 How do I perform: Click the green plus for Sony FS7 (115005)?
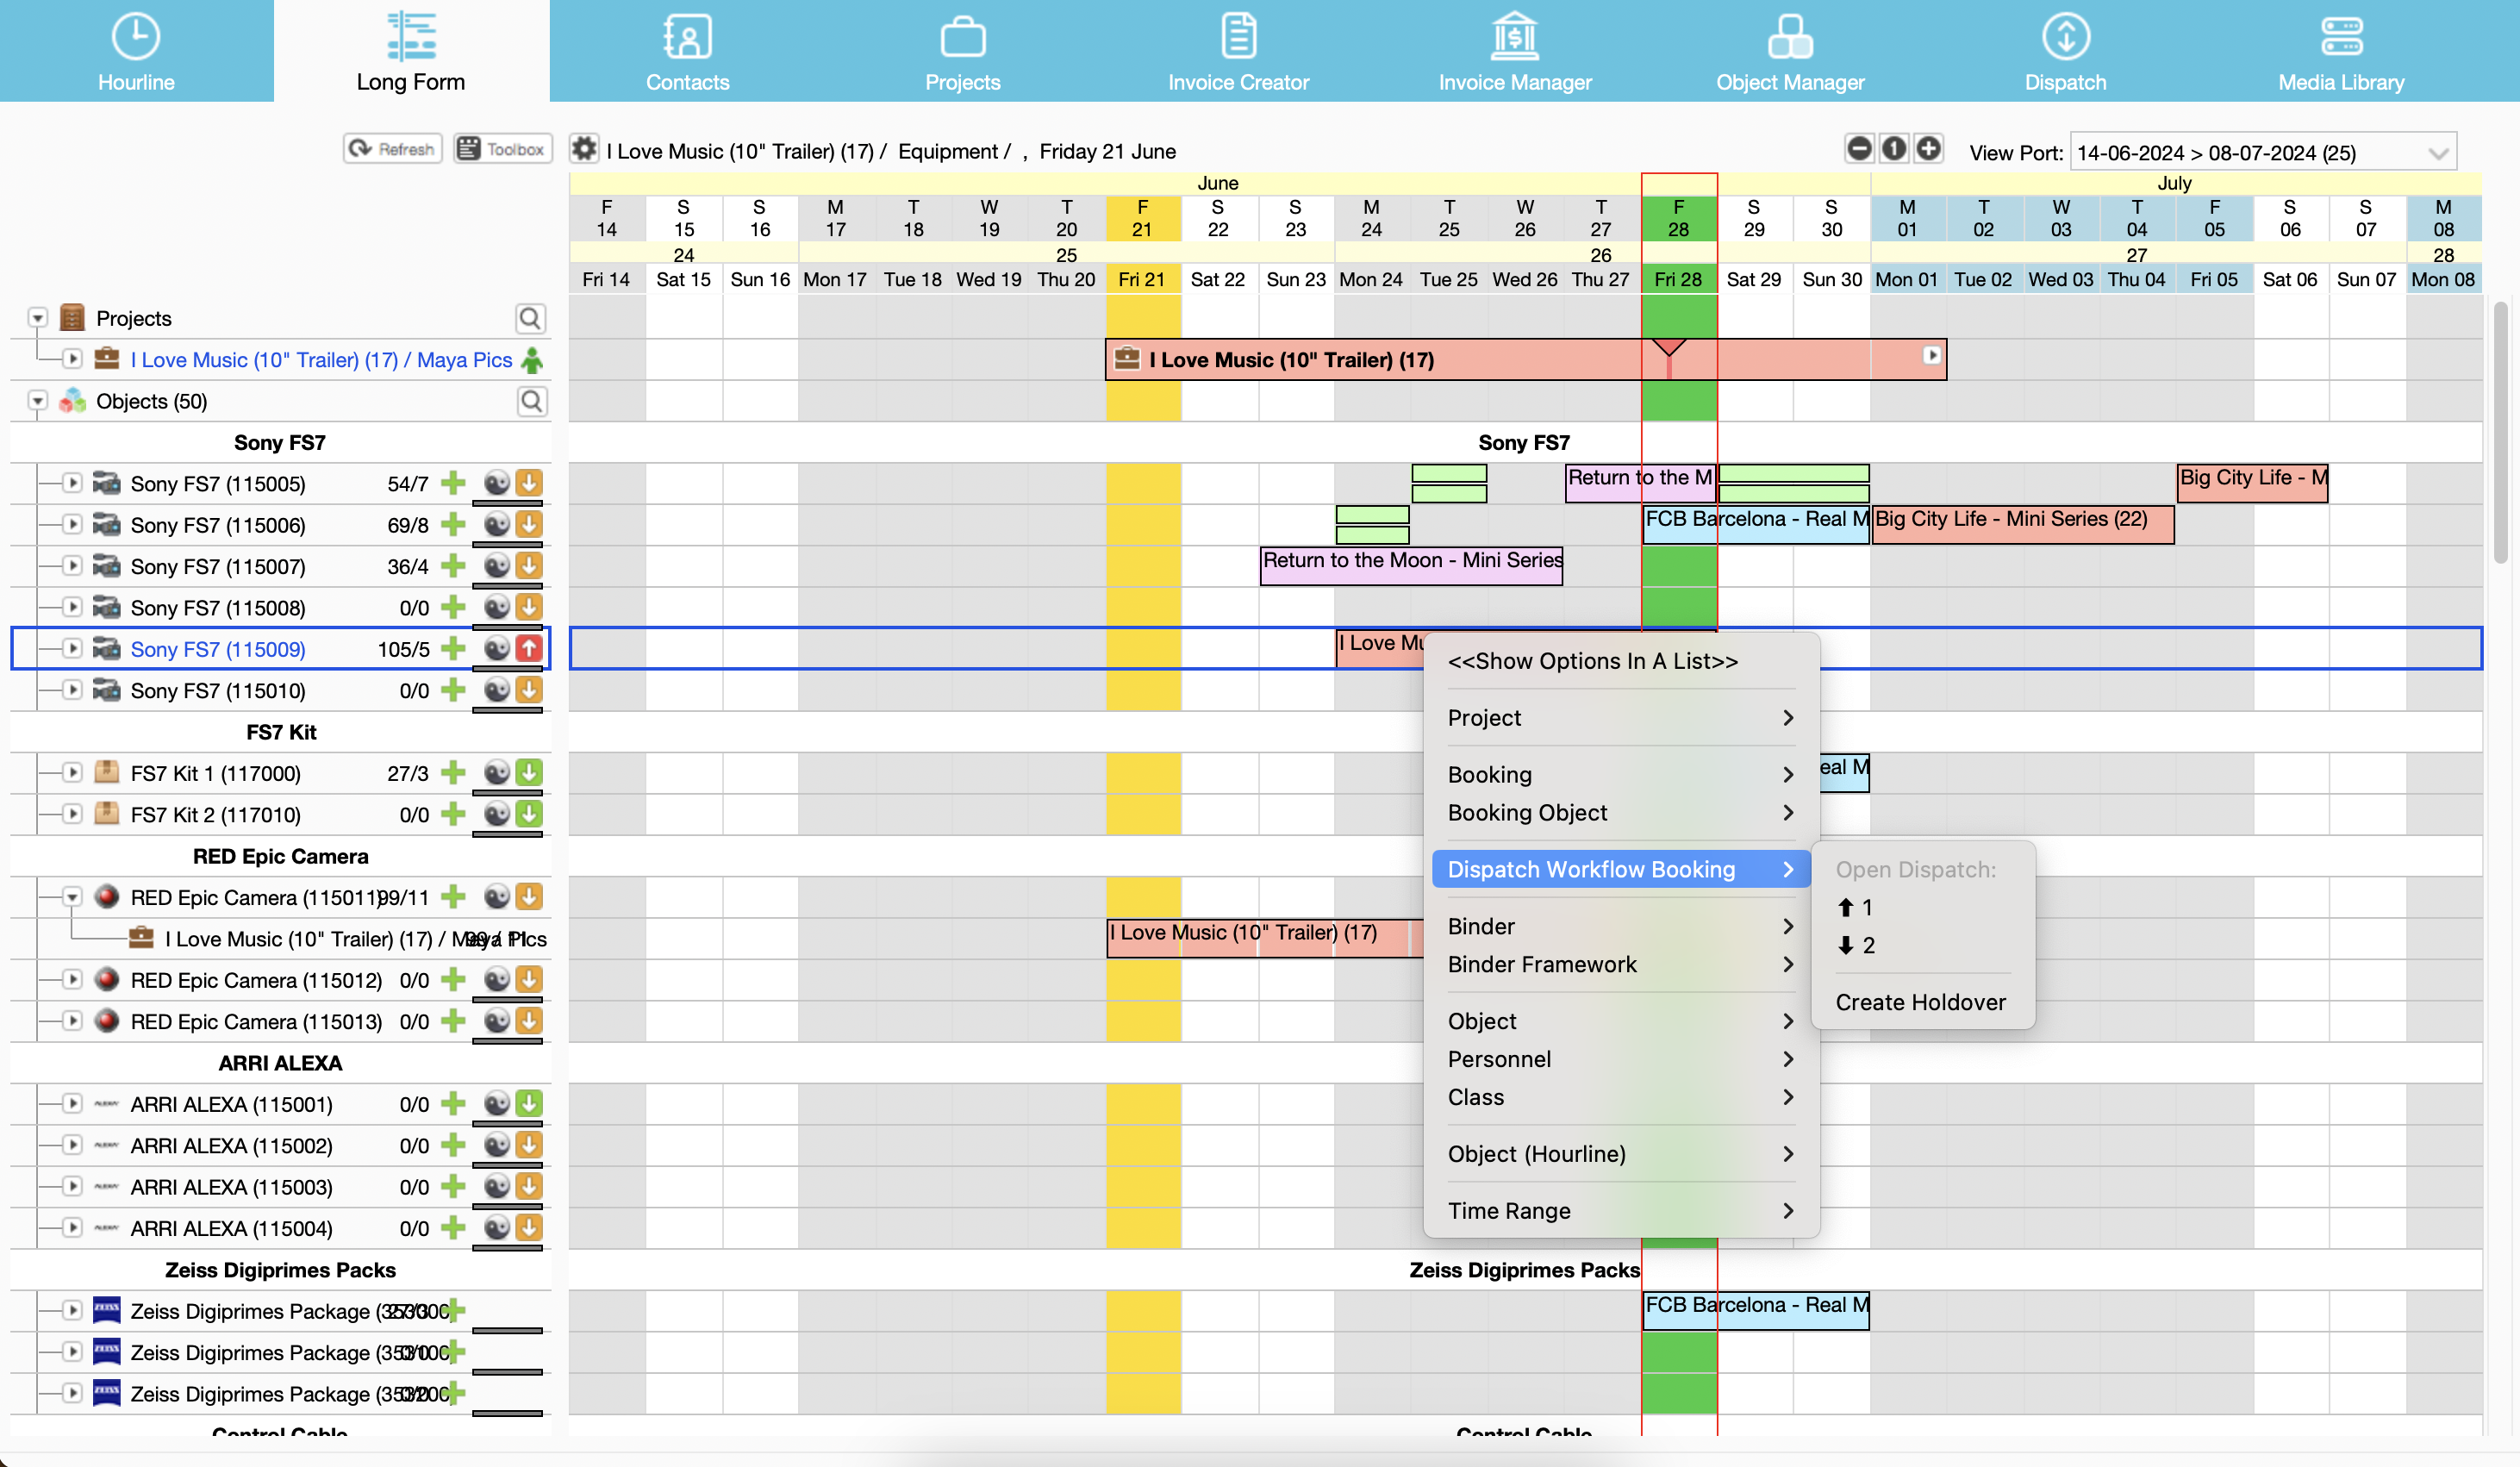(453, 483)
